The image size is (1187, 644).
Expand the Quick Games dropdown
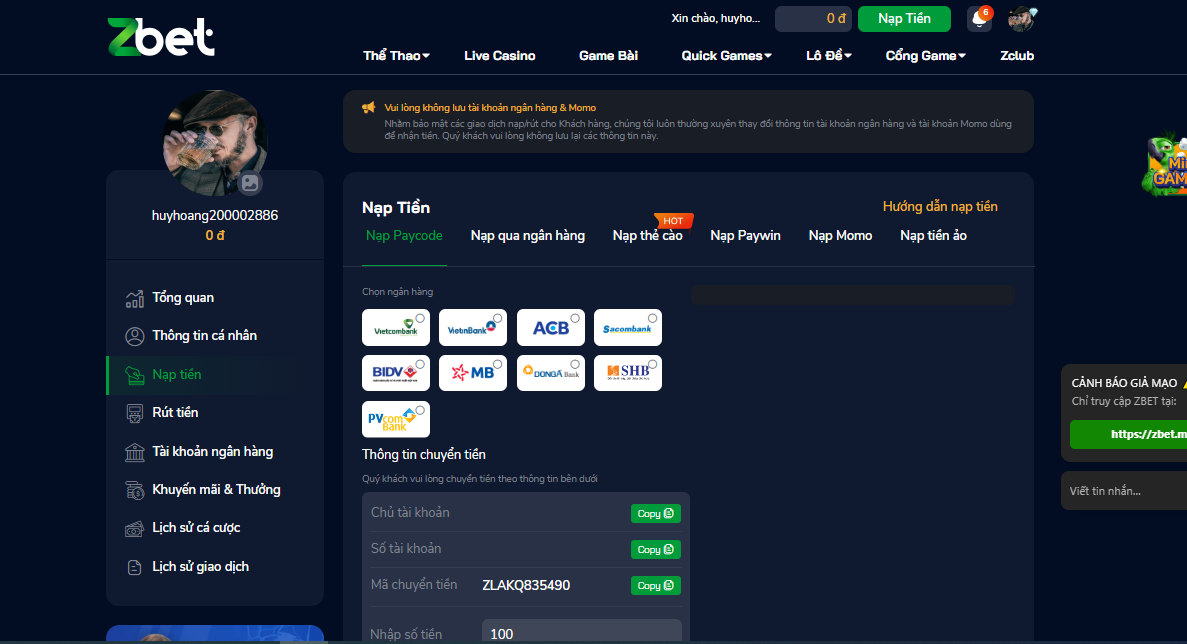pyautogui.click(x=726, y=56)
